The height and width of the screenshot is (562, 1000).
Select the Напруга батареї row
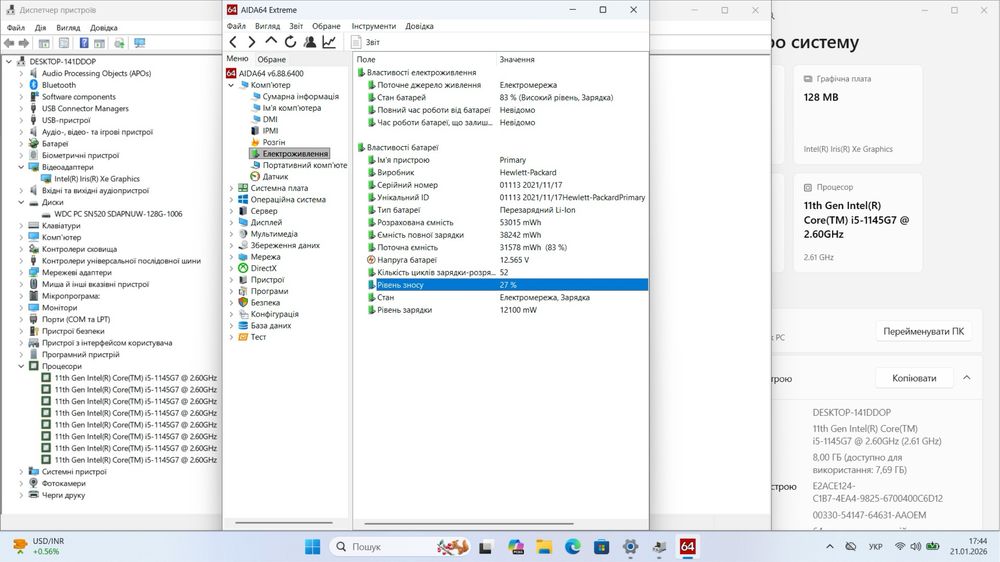click(x=508, y=260)
